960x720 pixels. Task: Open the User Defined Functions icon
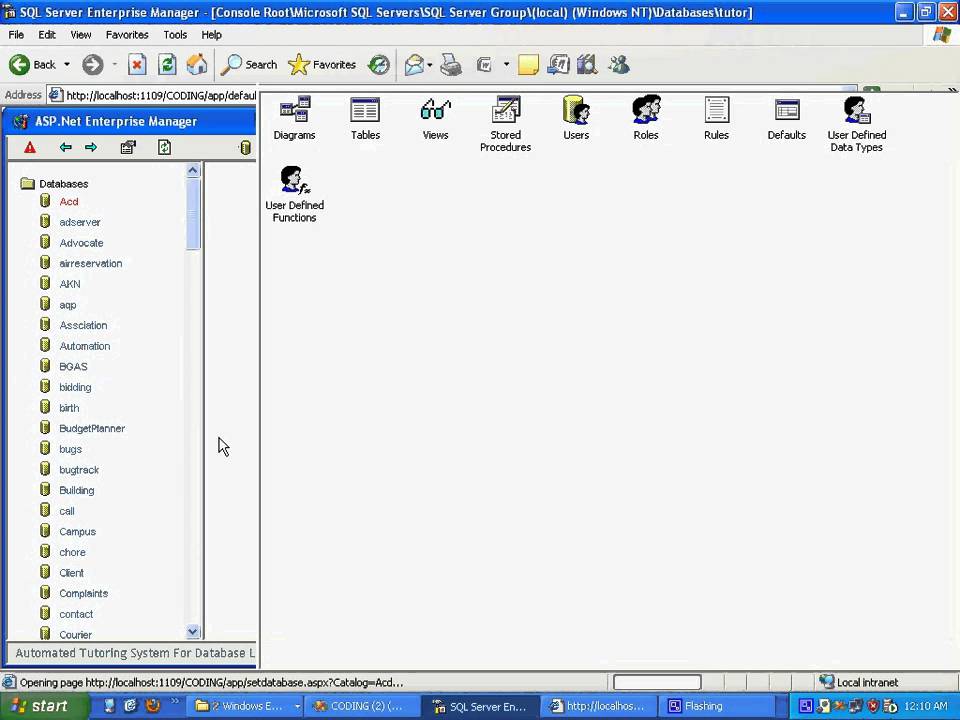[x=294, y=194]
